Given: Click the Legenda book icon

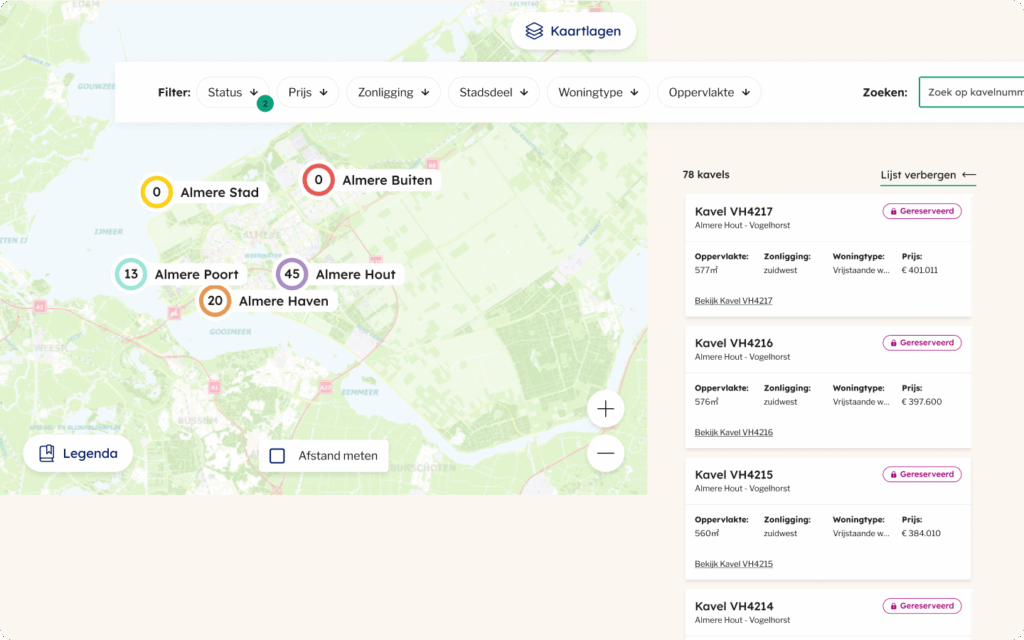Looking at the screenshot, I should coord(46,453).
